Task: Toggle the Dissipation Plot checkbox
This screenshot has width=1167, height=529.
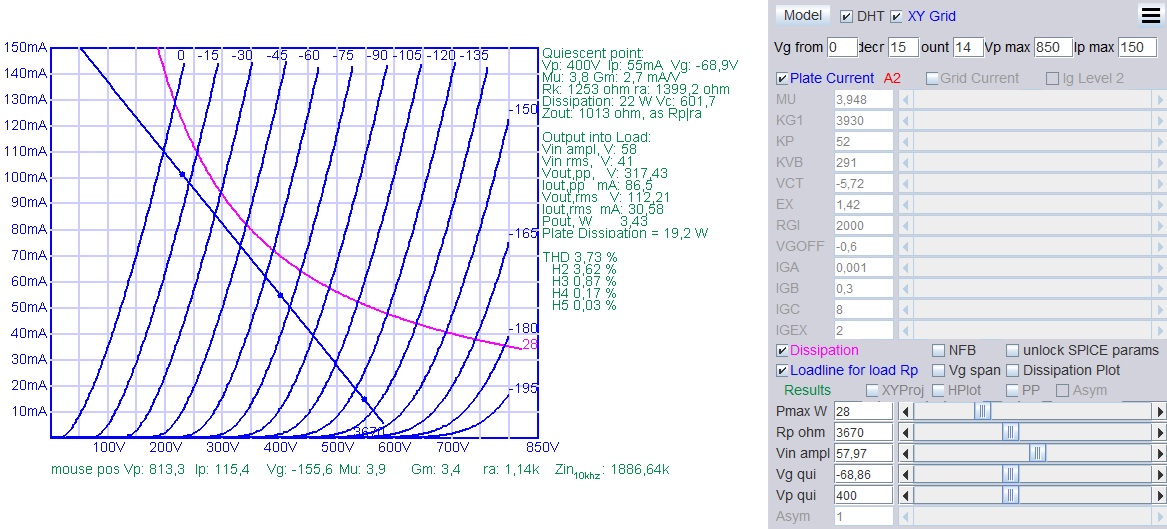Action: (x=1013, y=371)
